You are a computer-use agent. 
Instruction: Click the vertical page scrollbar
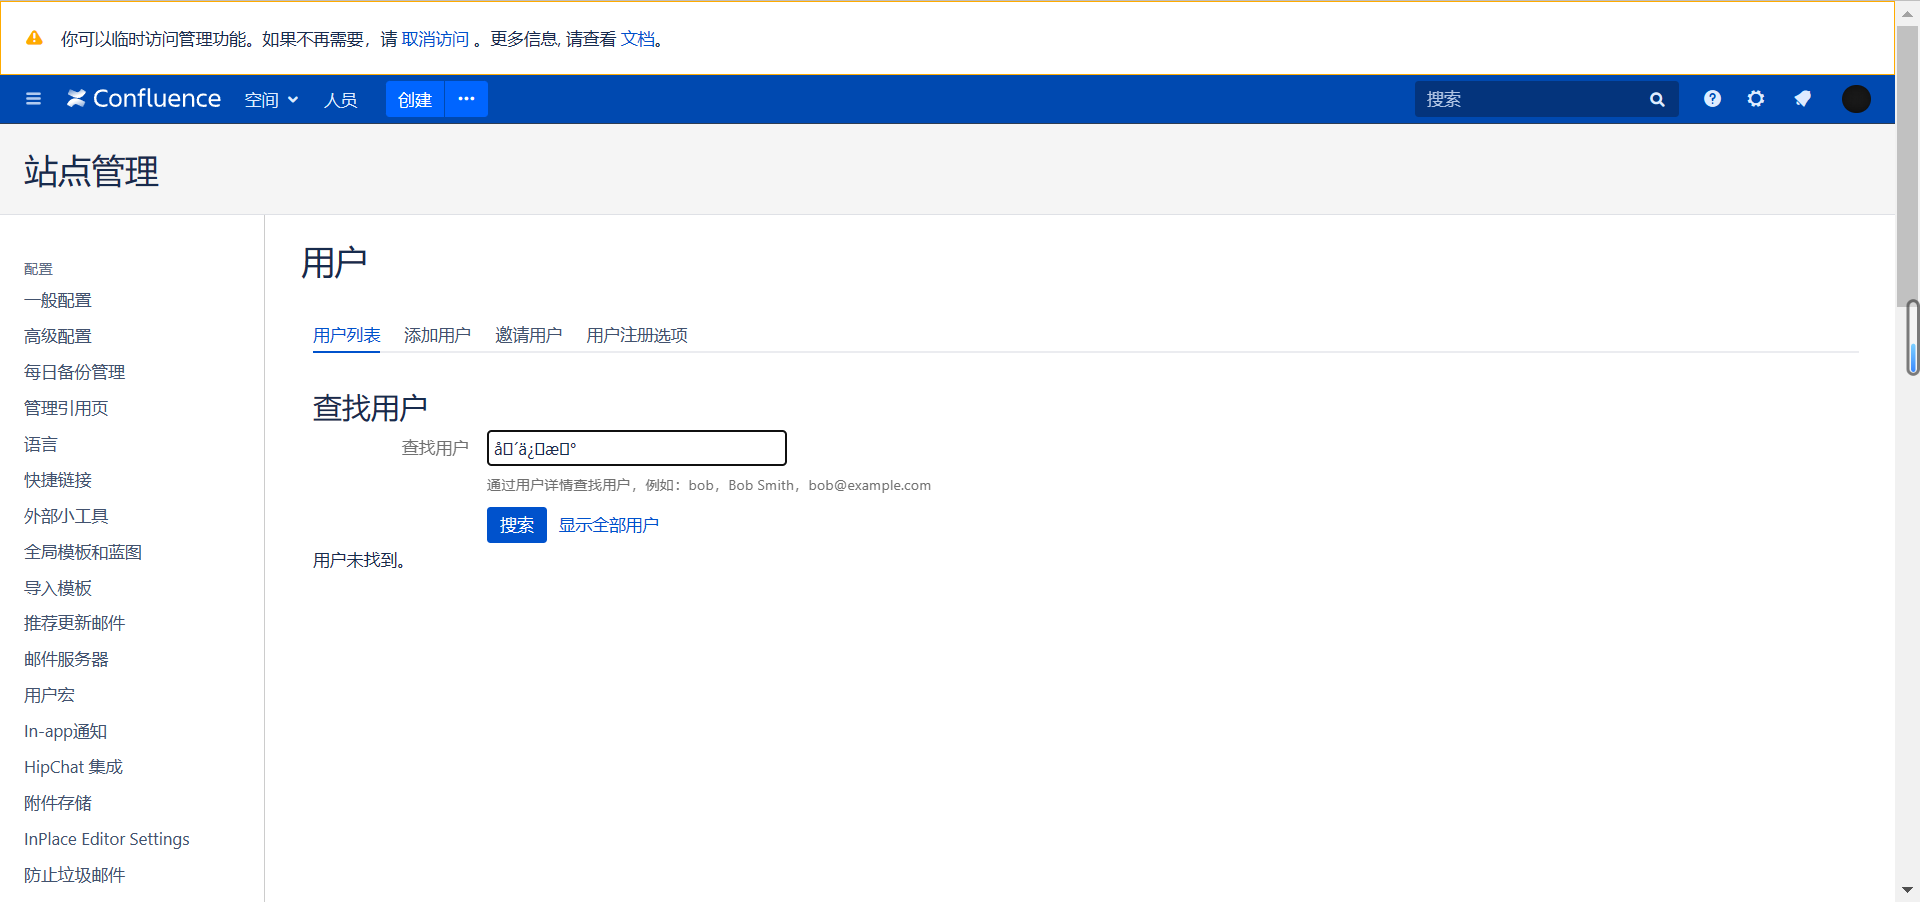(1909, 338)
